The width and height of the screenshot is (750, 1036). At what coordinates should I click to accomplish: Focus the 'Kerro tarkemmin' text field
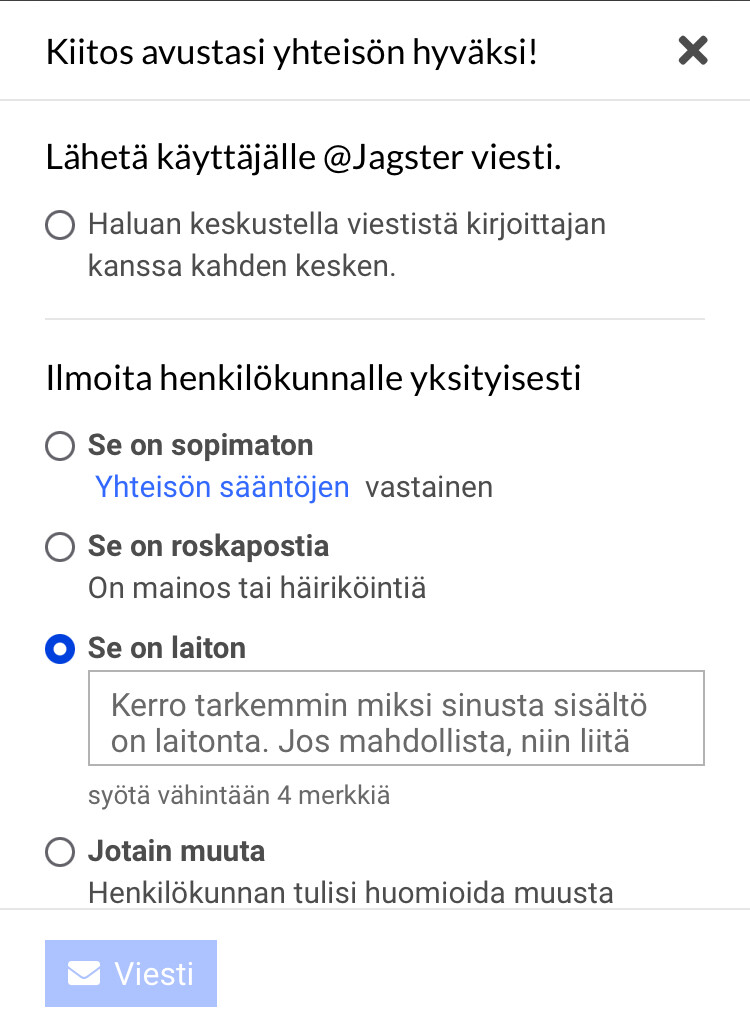point(396,718)
